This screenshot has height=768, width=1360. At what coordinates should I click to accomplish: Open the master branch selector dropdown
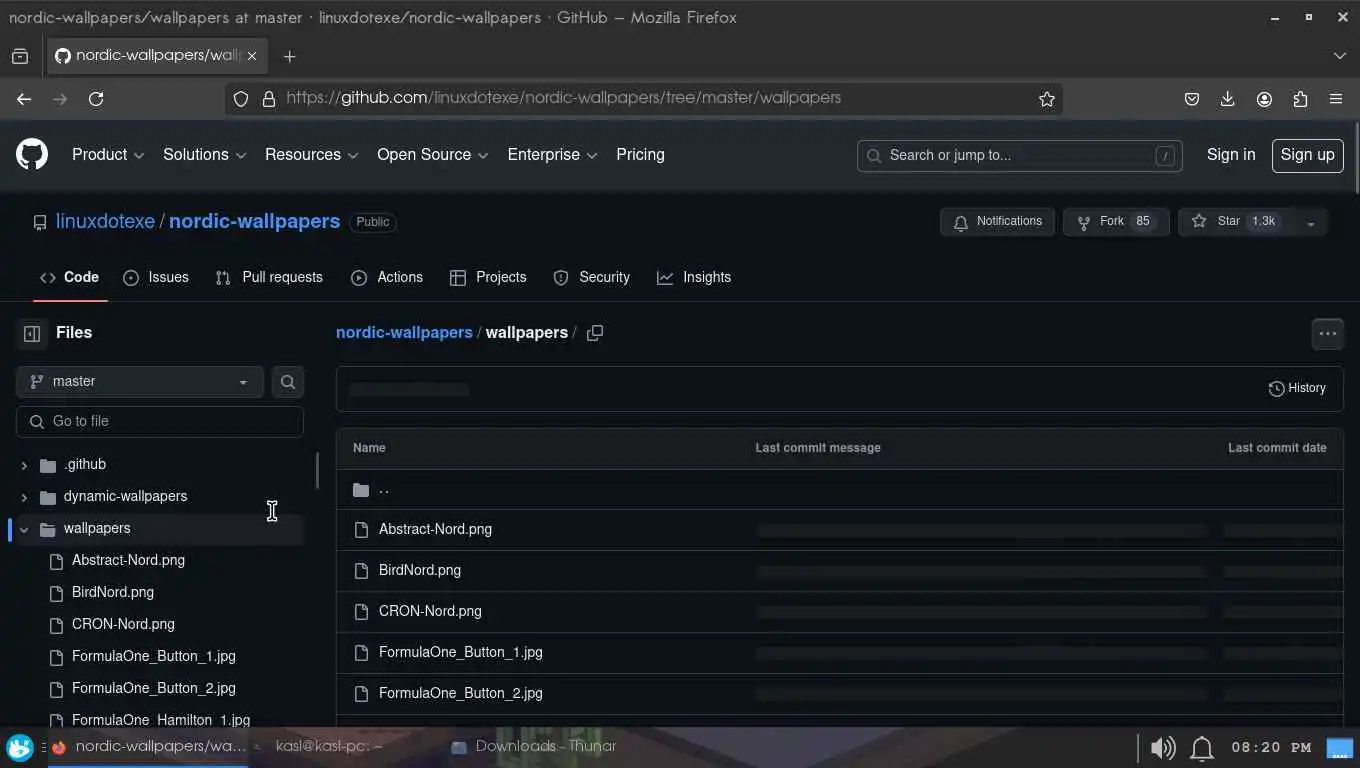point(140,381)
